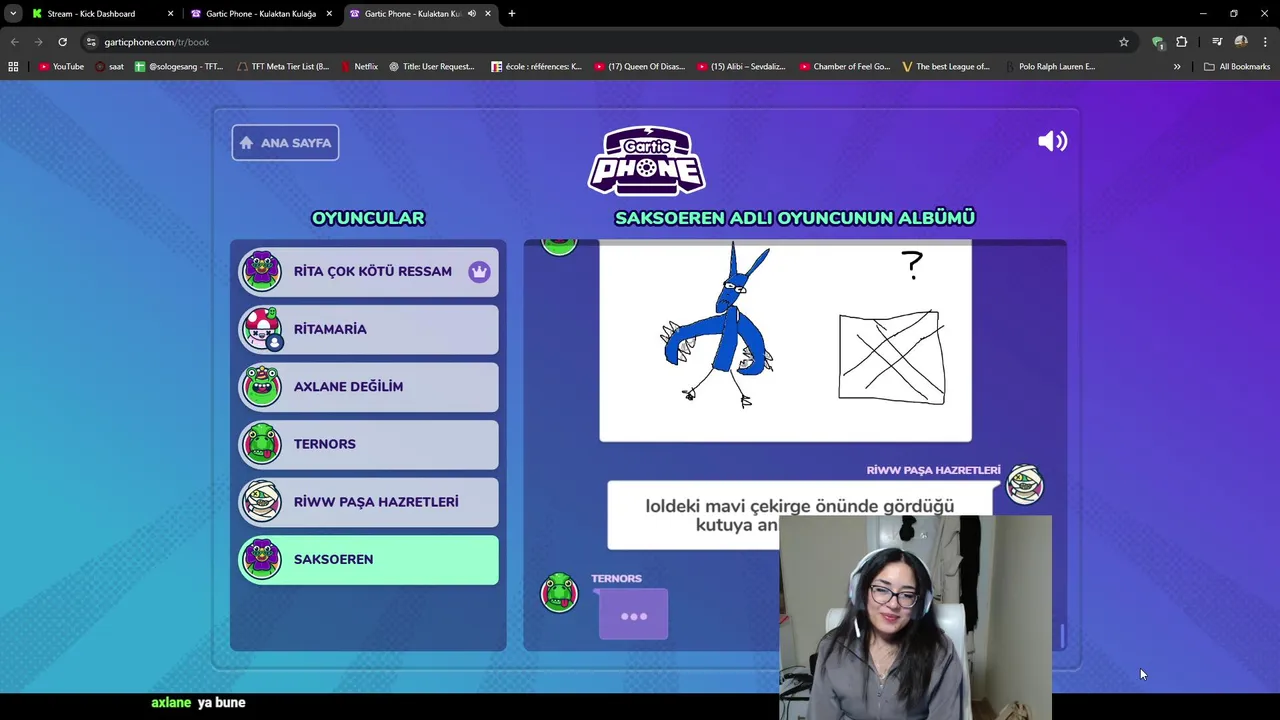1280x720 pixels.
Task: Open the Chrome profile avatar
Action: (x=1241, y=42)
